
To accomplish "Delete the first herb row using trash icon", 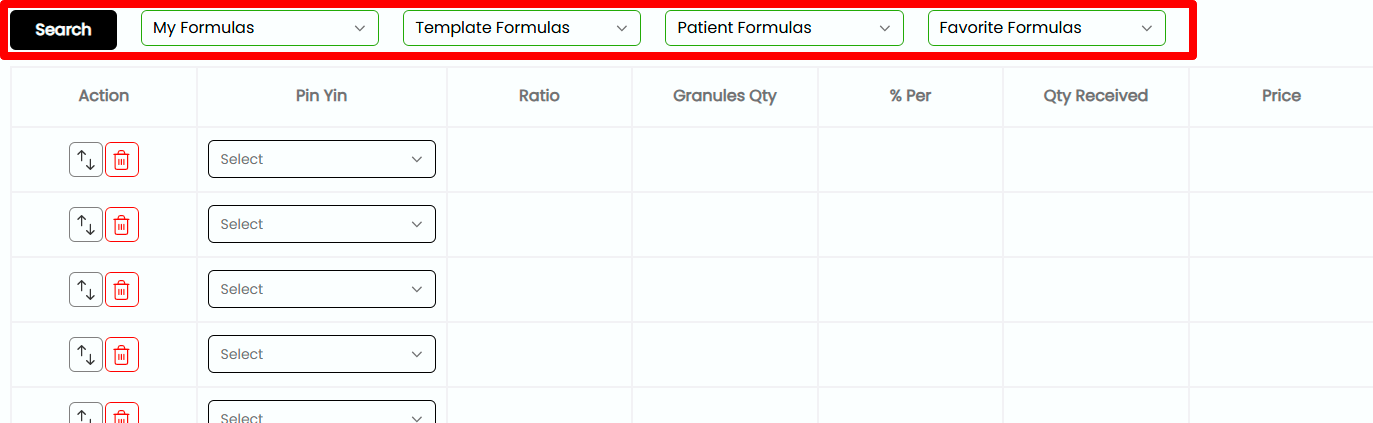I will [122, 160].
